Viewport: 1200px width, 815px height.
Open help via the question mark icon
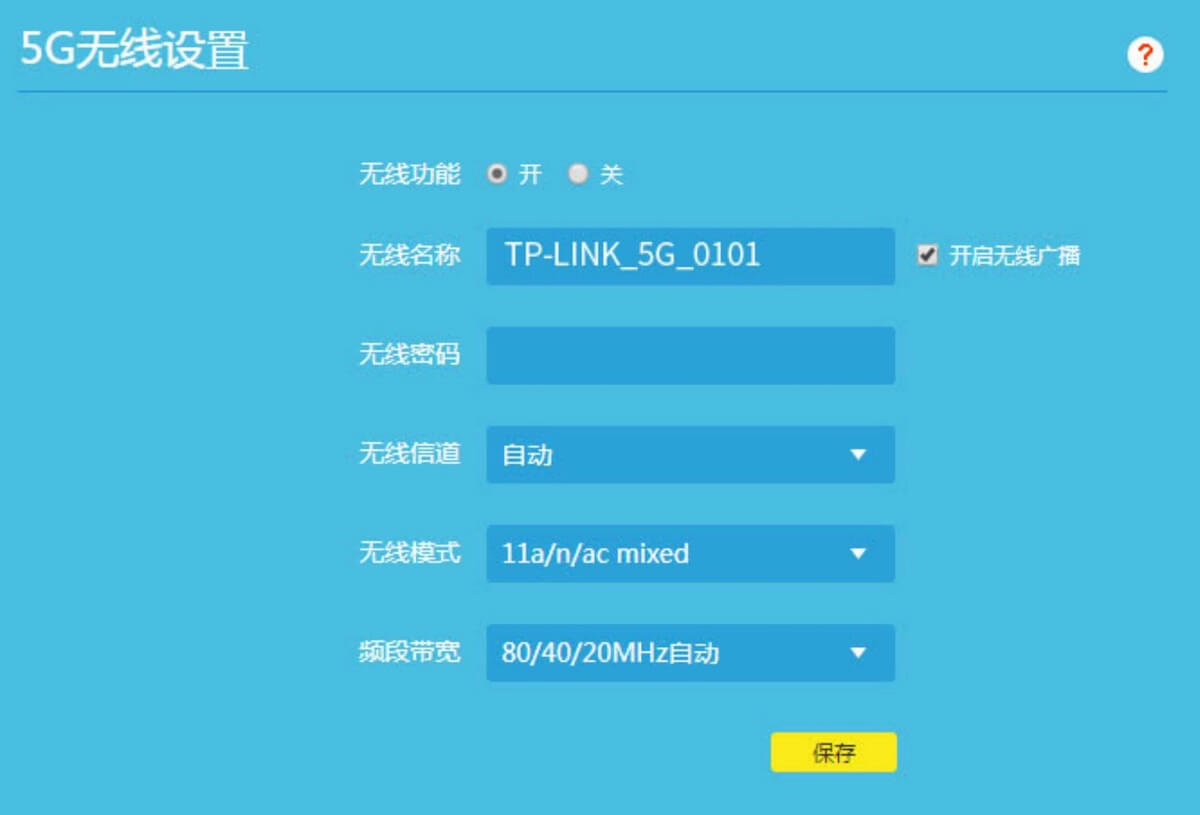click(1146, 54)
